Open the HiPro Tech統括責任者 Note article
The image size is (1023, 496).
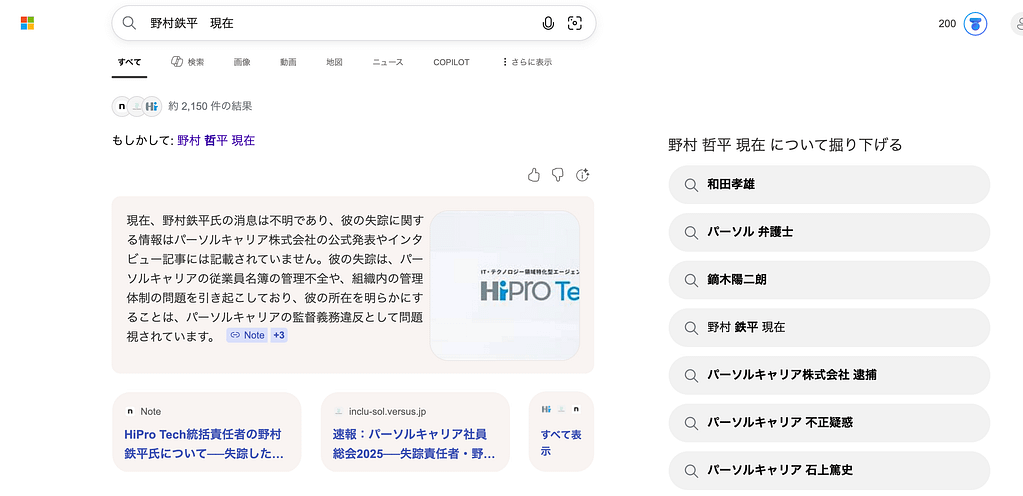click(203, 443)
